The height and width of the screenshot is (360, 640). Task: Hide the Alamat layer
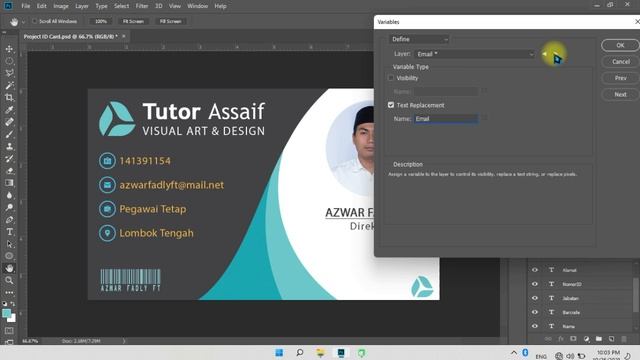click(x=535, y=270)
